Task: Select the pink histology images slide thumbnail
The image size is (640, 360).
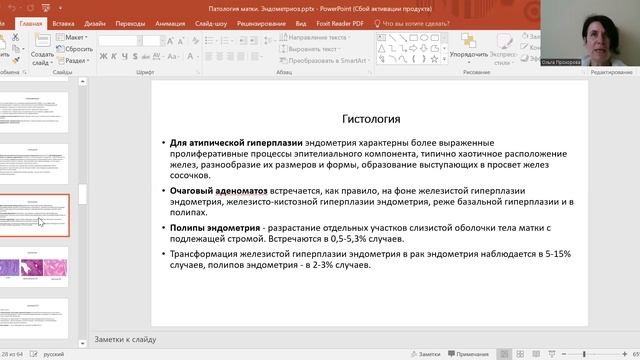Action: 33,267
